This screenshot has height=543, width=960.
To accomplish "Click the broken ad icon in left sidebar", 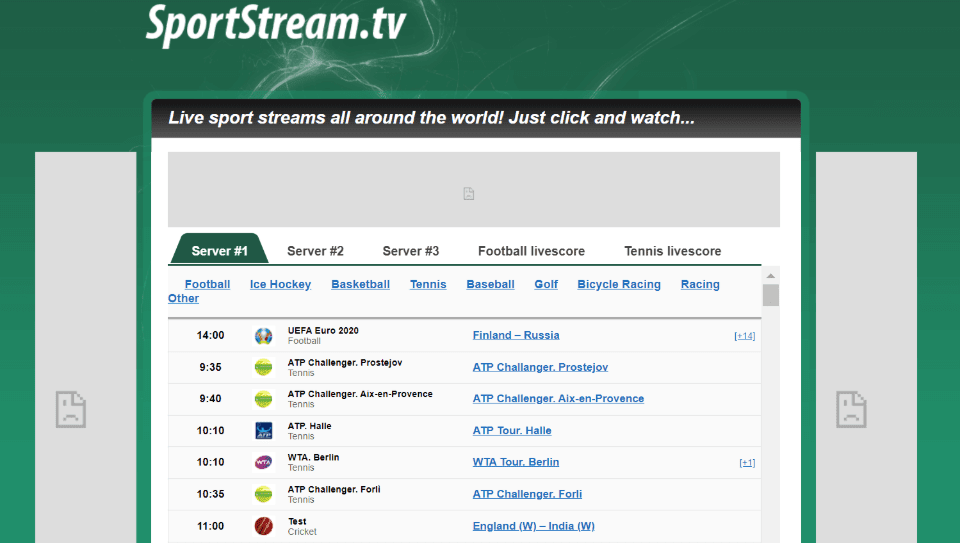I will 71,409.
